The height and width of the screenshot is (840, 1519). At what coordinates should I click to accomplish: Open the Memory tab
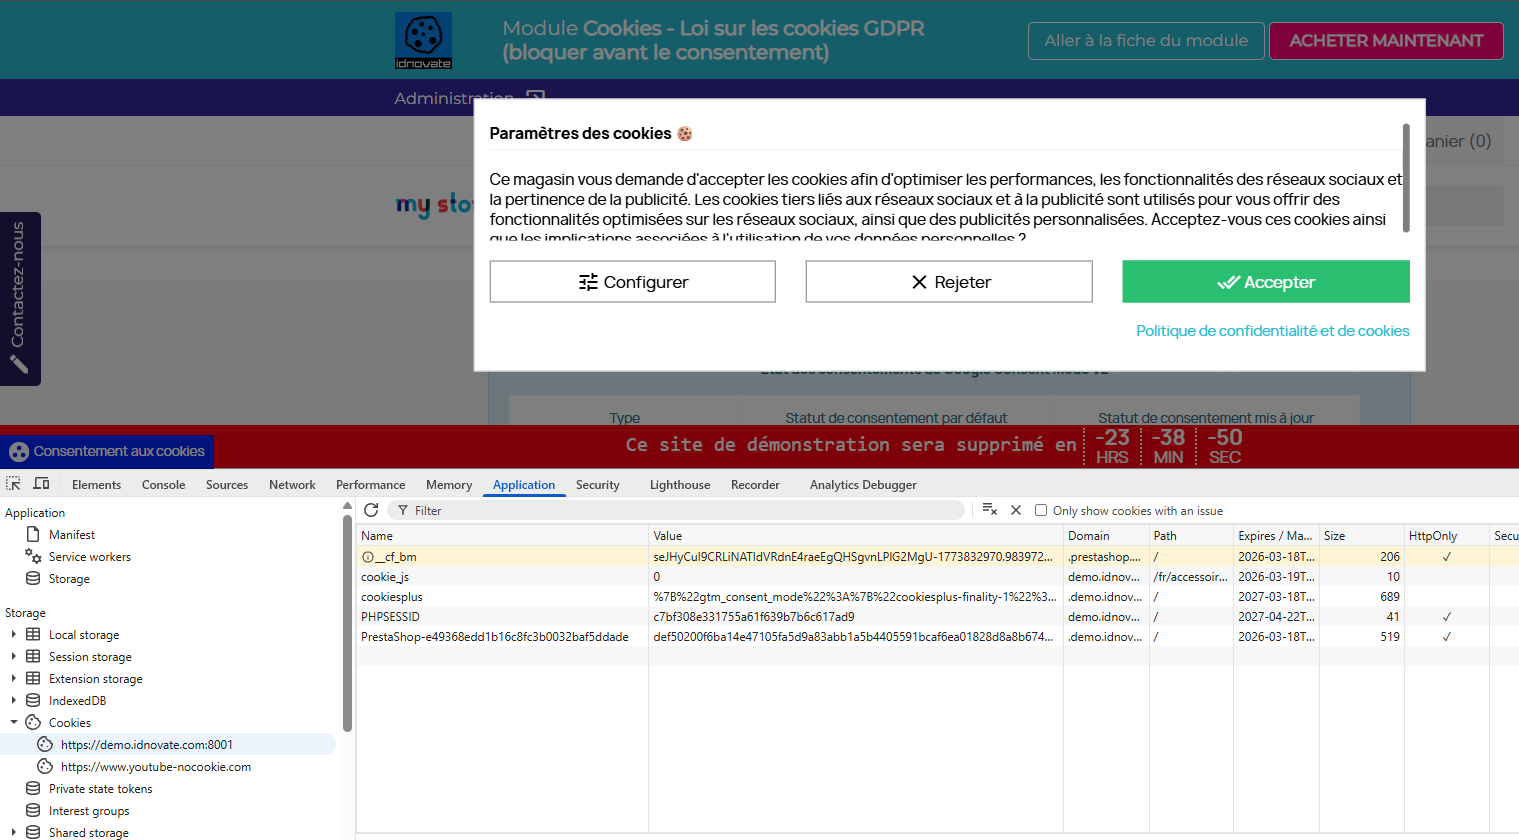[449, 485]
